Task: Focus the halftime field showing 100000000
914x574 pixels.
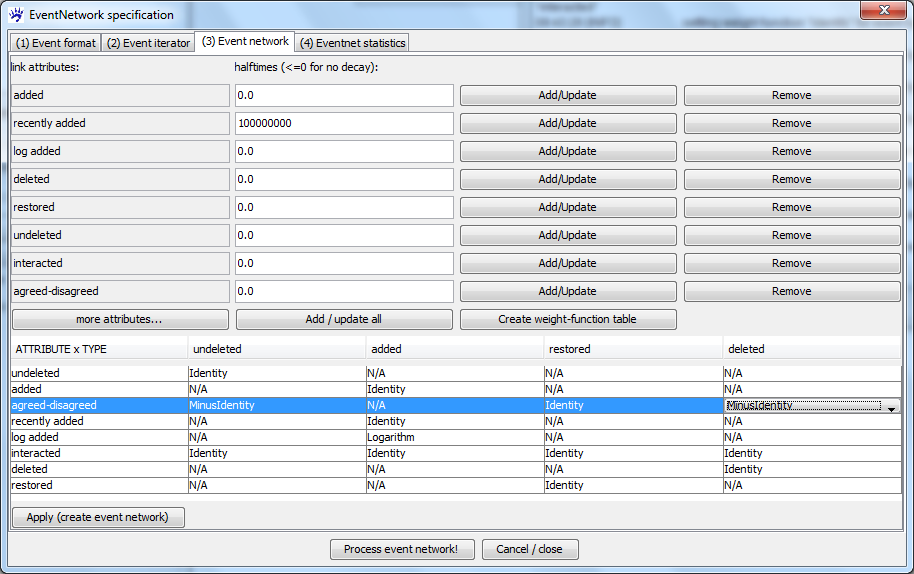Action: pyautogui.click(x=344, y=124)
